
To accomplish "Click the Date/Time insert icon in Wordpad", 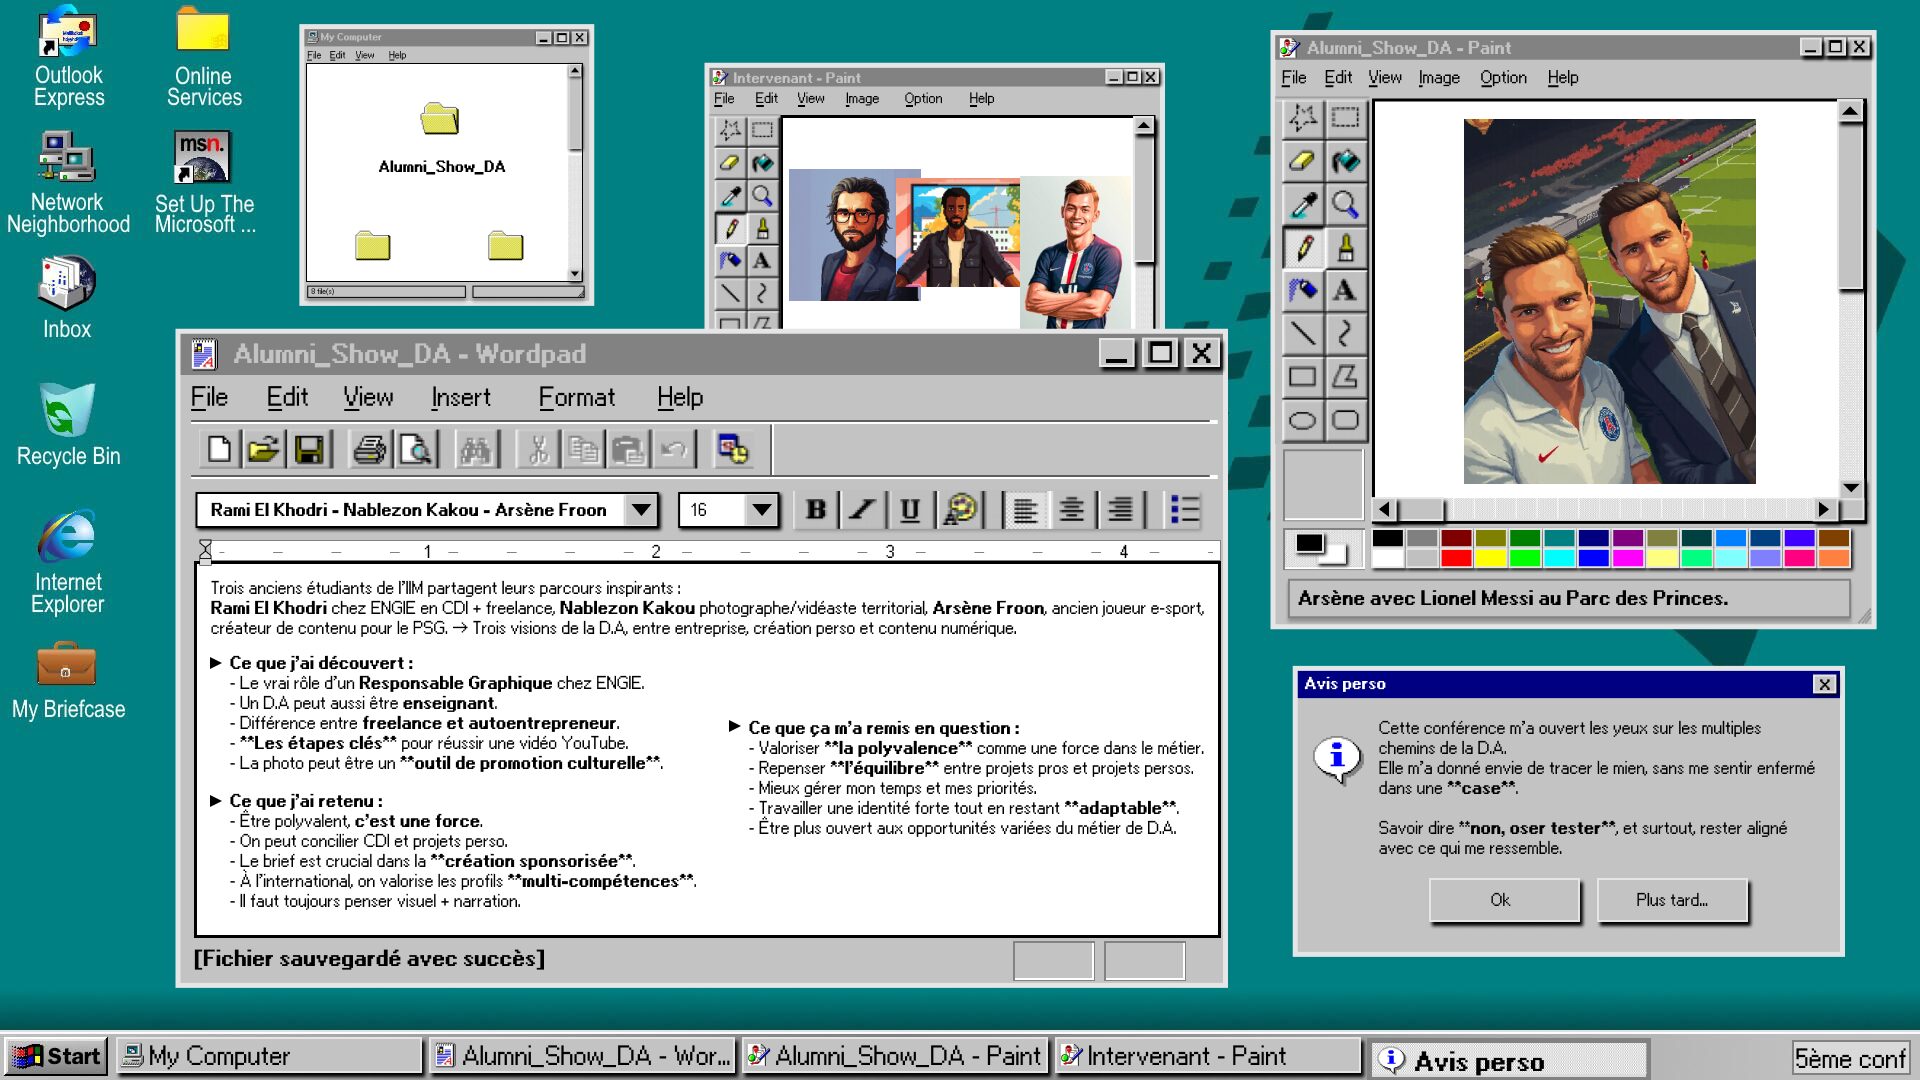I will [733, 450].
